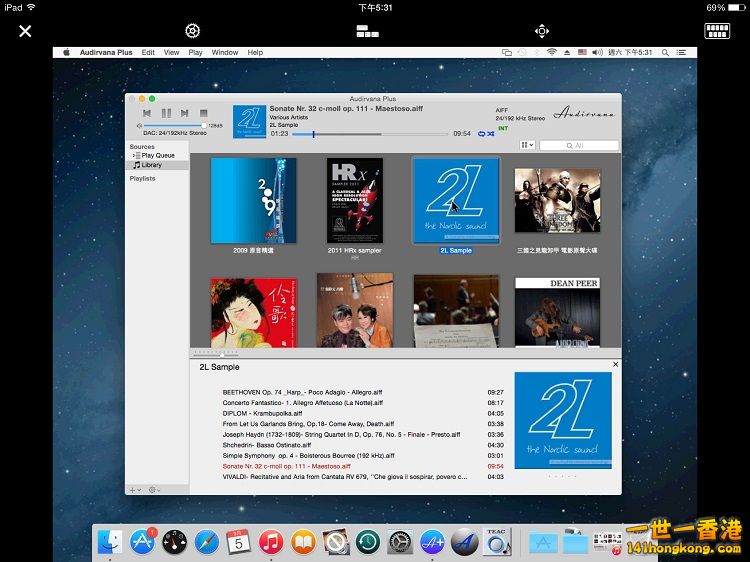This screenshot has width=750, height=562.
Task: Click the library search field
Action: coord(578,145)
